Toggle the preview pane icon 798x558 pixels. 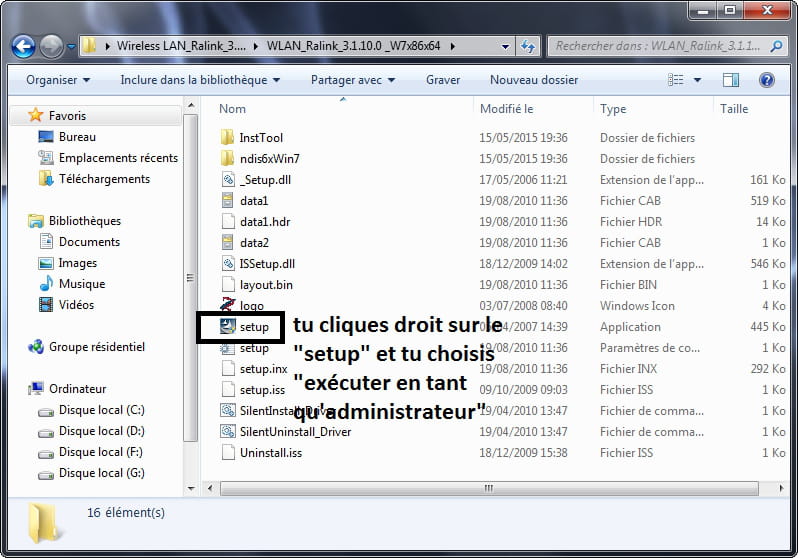(x=731, y=80)
